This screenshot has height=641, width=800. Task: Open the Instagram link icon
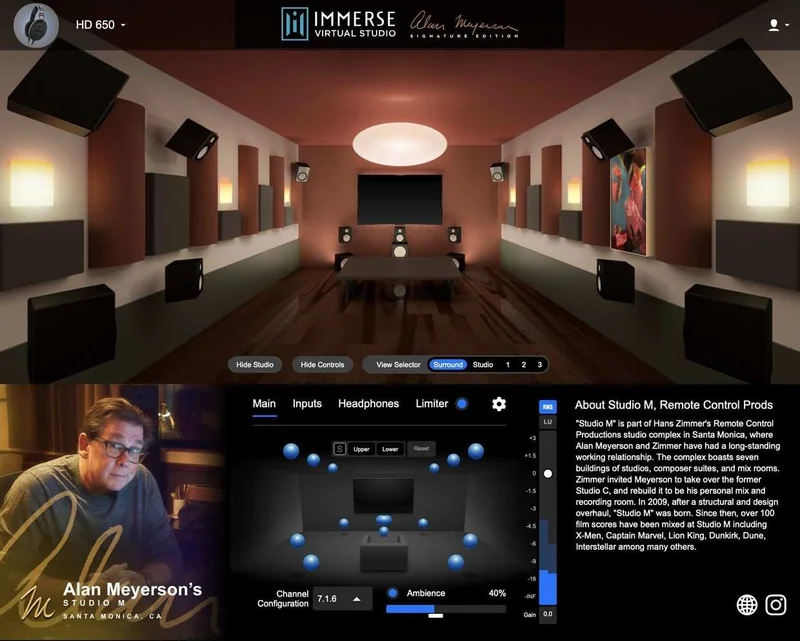pyautogui.click(x=776, y=605)
